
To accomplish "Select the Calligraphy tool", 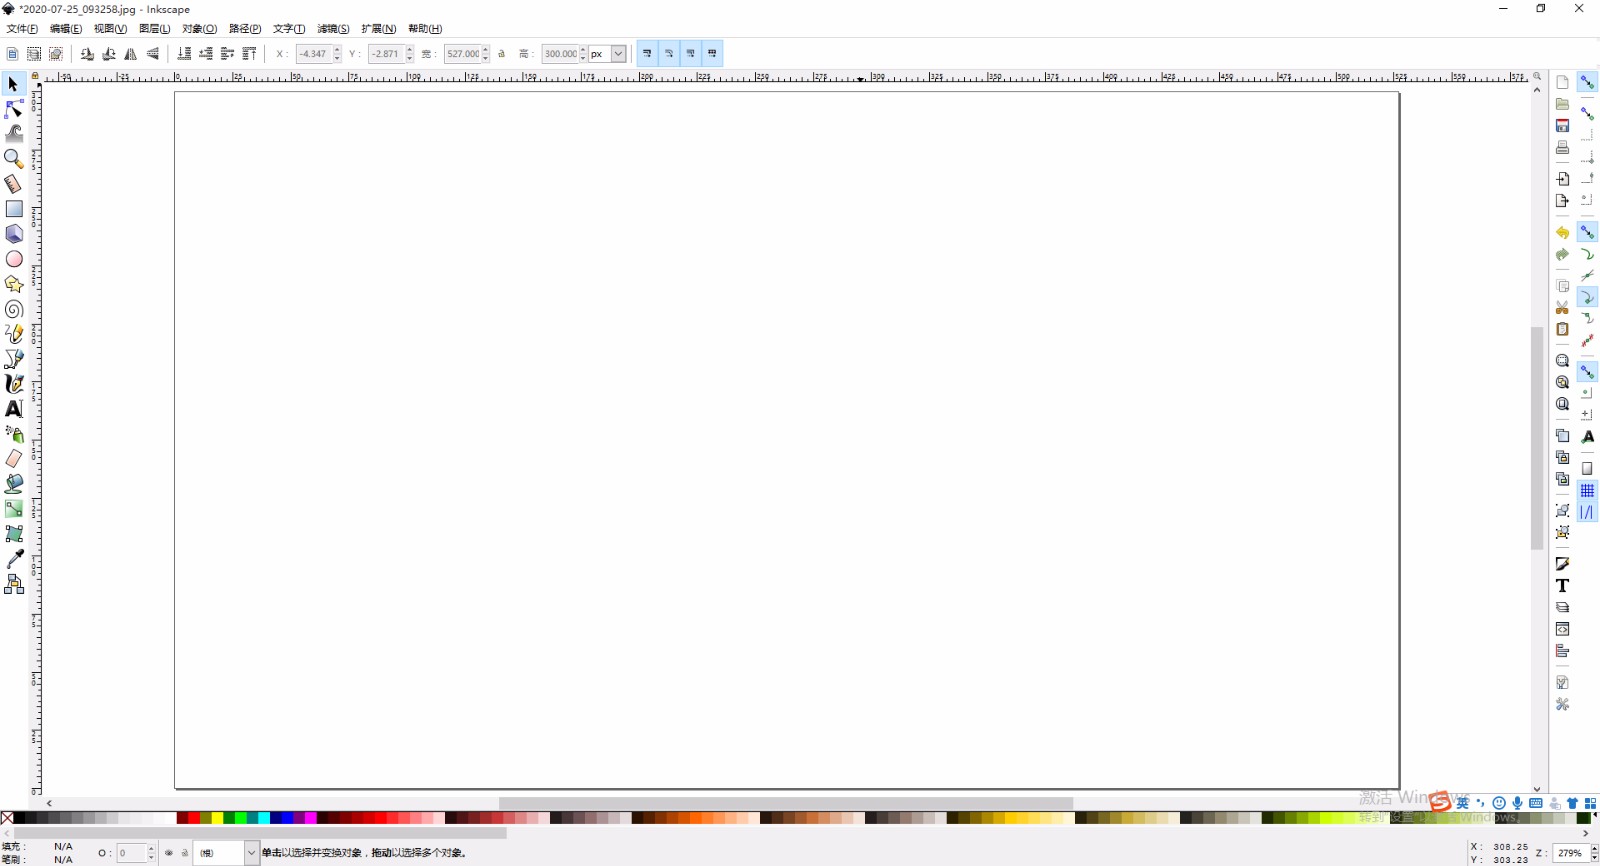I will tap(14, 384).
